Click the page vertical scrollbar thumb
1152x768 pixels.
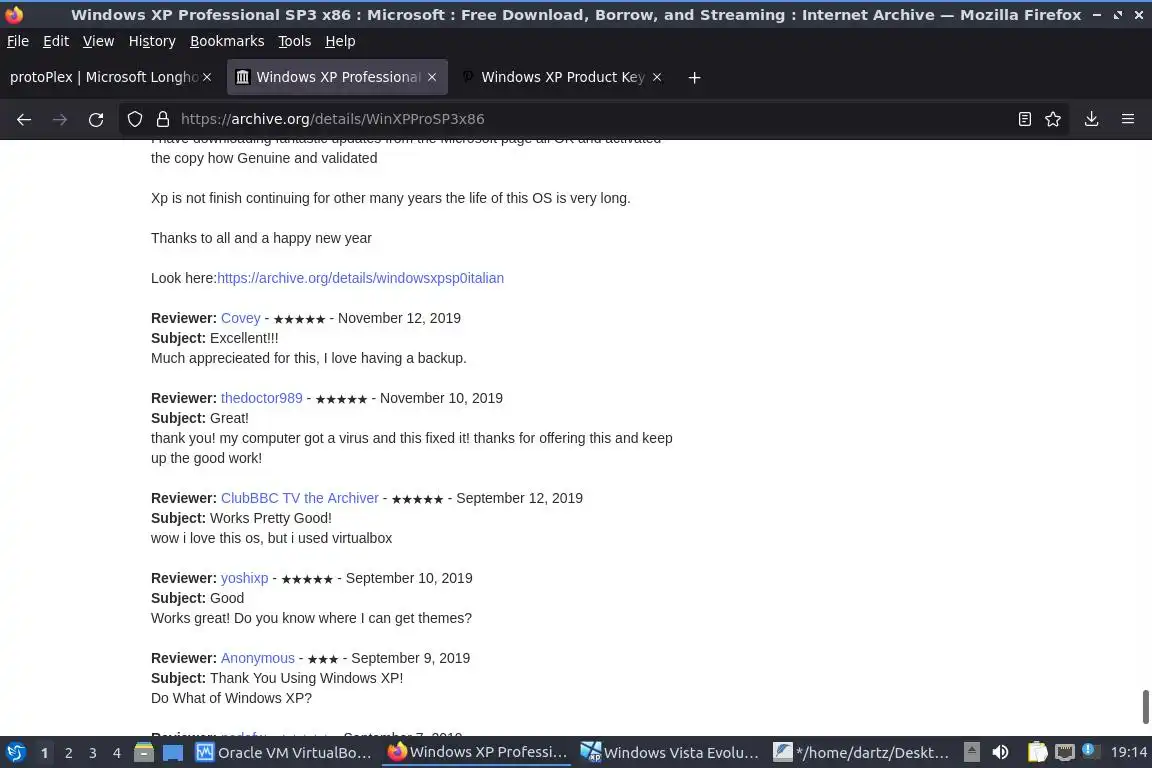click(1145, 707)
